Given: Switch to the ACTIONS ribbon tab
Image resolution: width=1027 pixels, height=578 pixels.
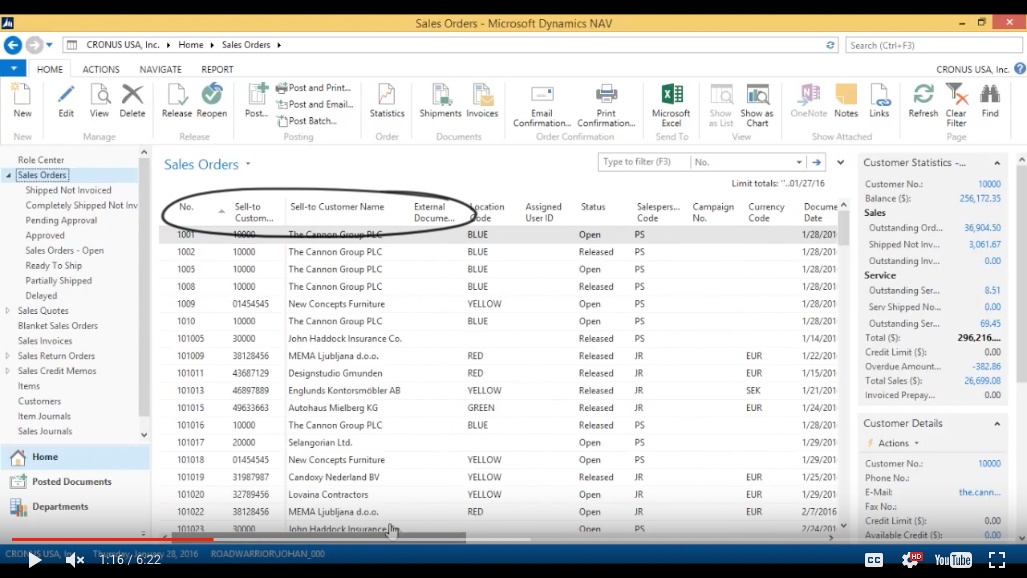Looking at the screenshot, I should pyautogui.click(x=101, y=69).
